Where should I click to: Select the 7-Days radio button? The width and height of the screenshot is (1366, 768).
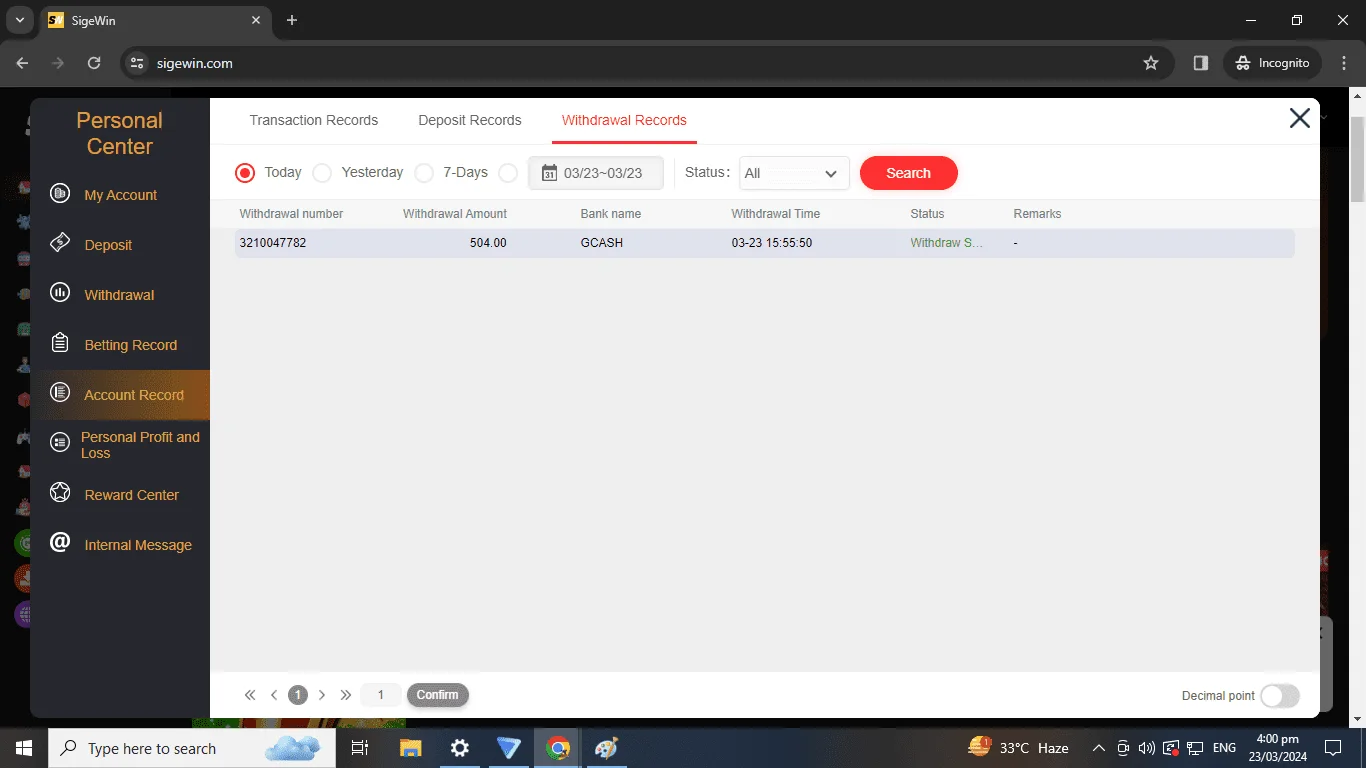point(424,173)
